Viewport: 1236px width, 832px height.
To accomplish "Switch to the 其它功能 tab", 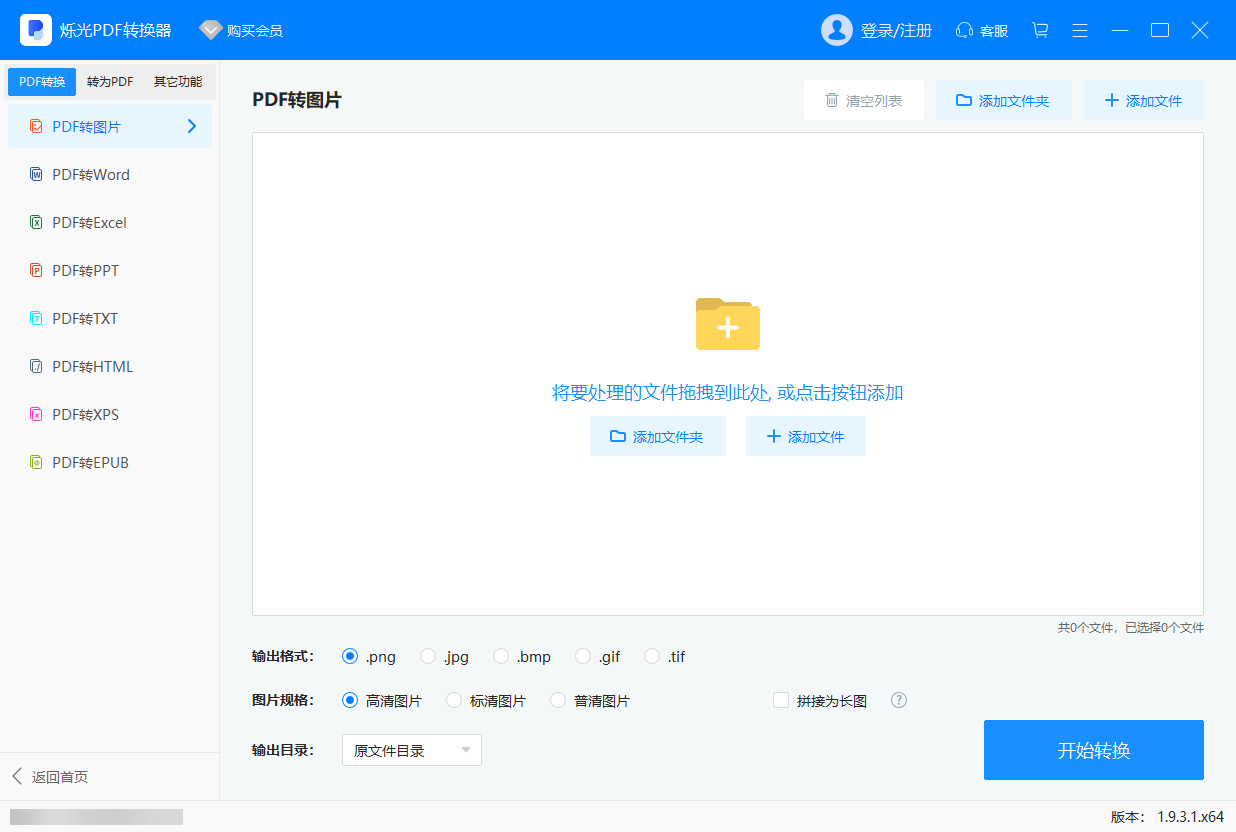I will click(x=178, y=82).
